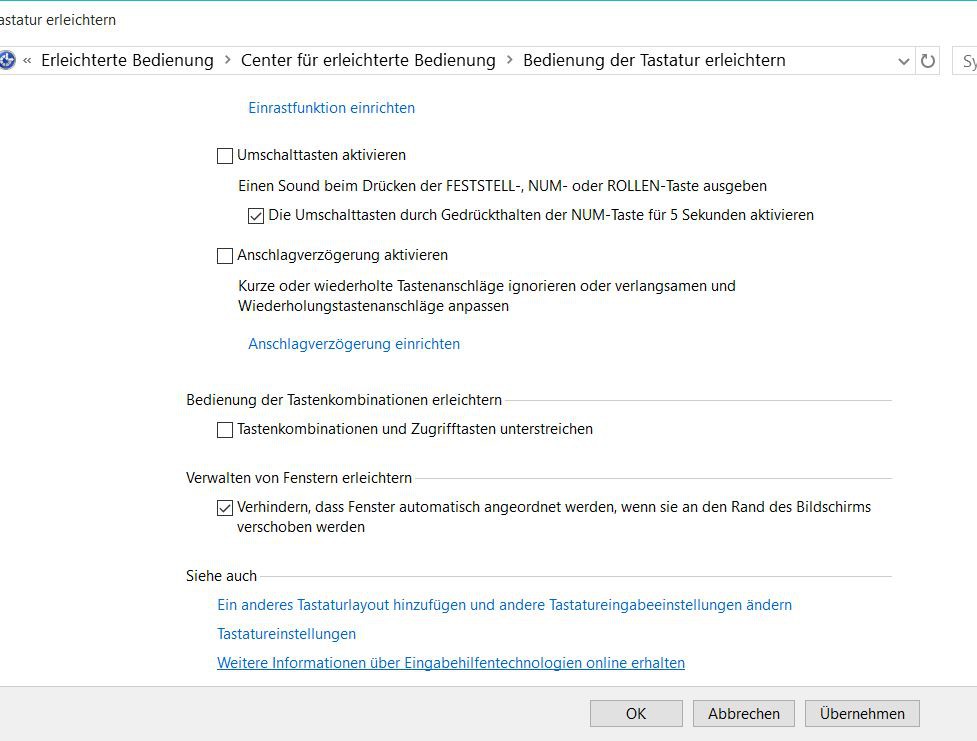Click the link to add another keyboard layout
The width and height of the screenshot is (977, 741).
[504, 604]
